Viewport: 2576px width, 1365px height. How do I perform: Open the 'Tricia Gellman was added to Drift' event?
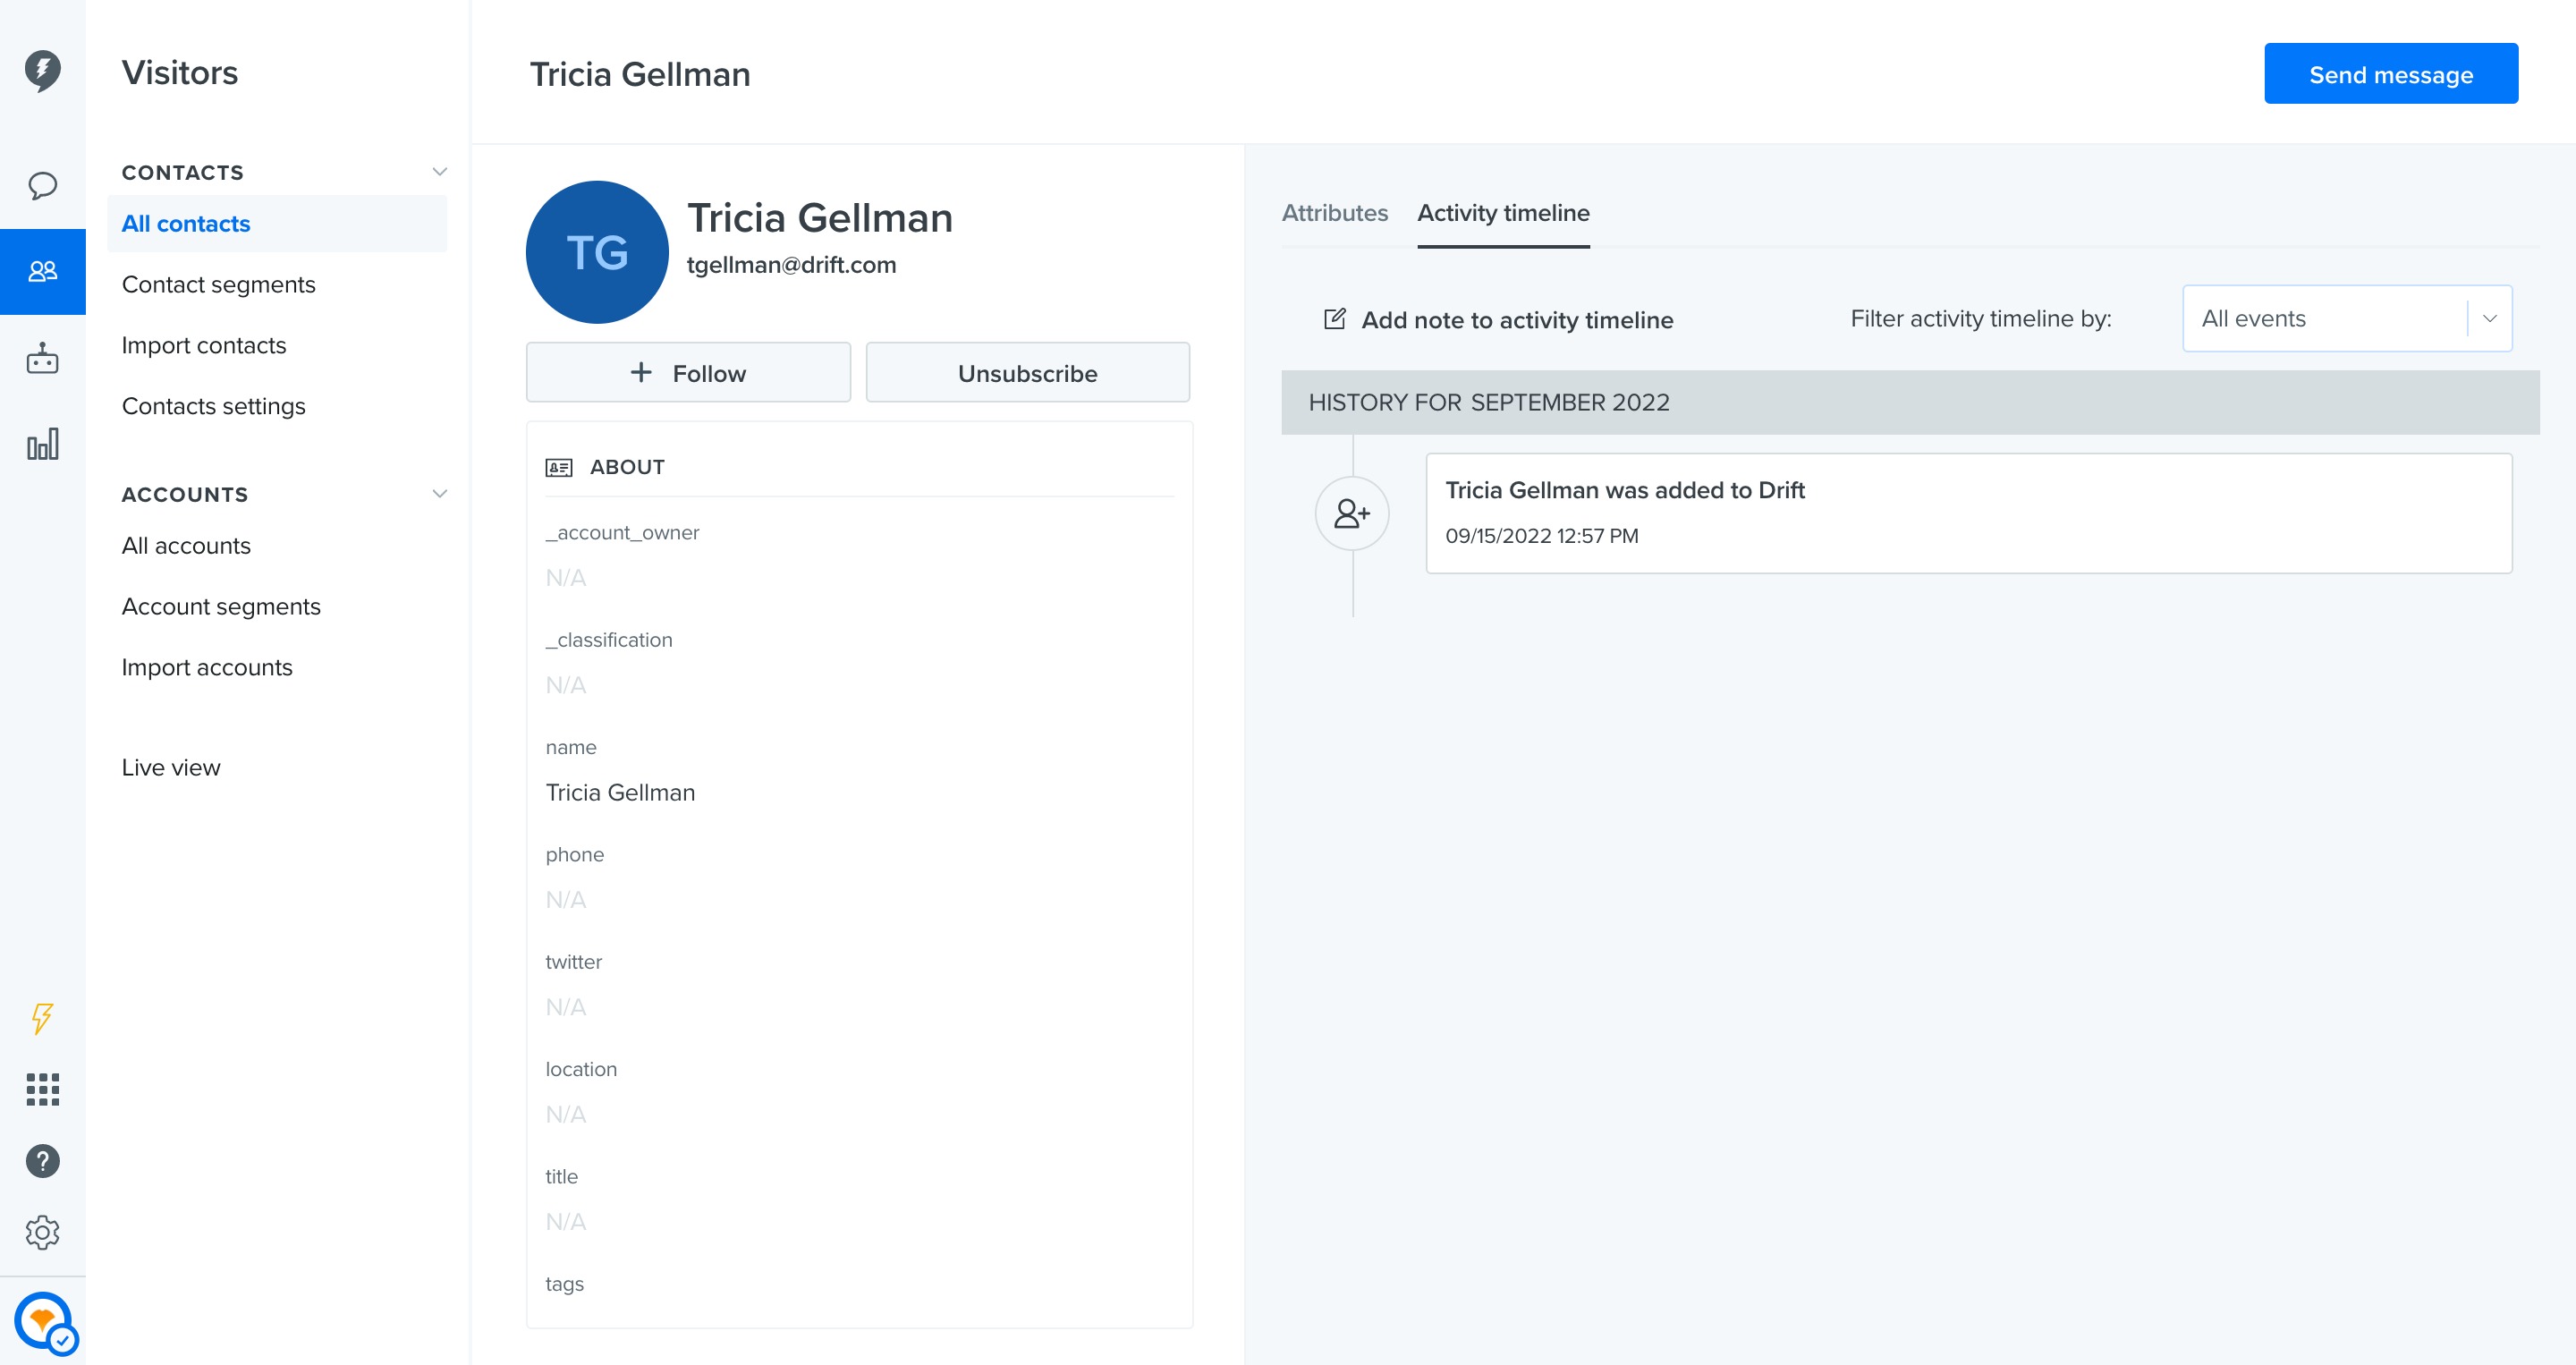[x=1968, y=513]
